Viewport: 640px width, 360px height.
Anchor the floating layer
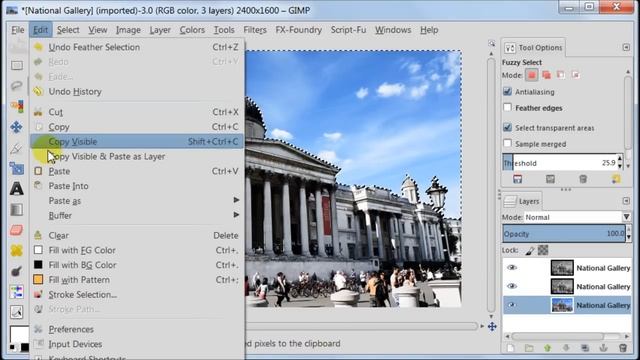point(604,348)
